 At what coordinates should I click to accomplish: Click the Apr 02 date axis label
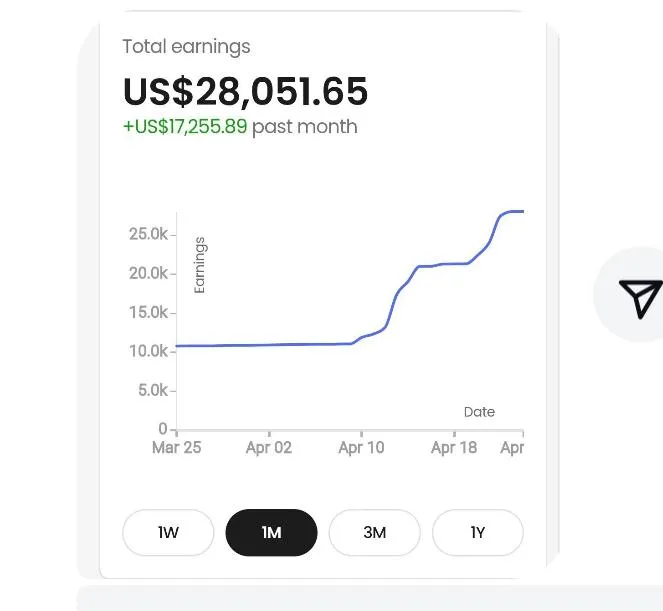click(269, 447)
